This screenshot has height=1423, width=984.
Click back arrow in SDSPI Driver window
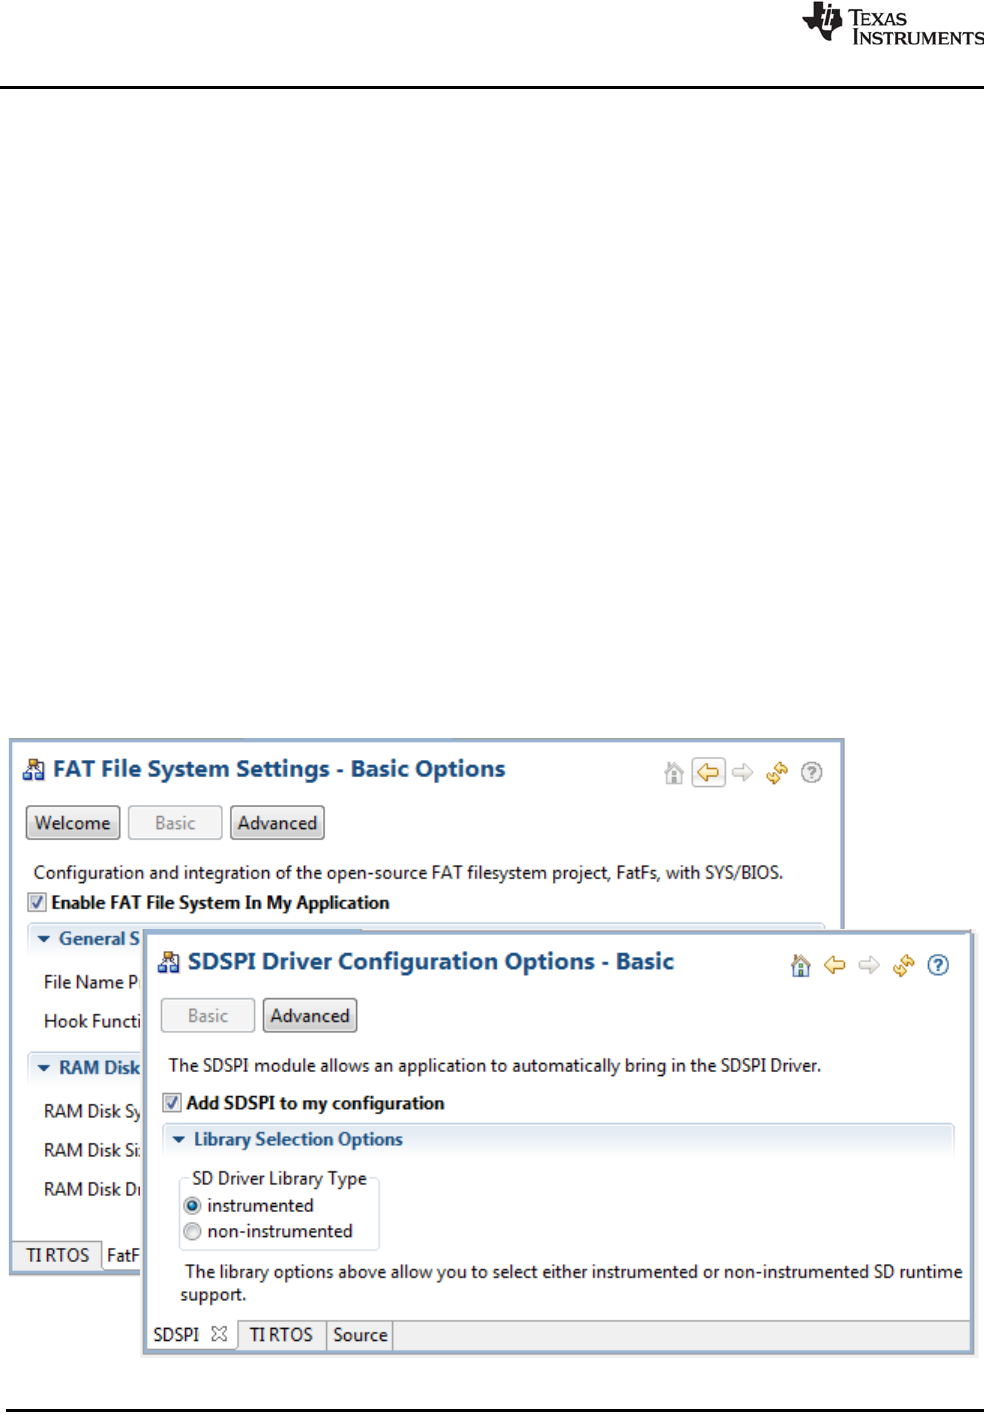click(834, 965)
